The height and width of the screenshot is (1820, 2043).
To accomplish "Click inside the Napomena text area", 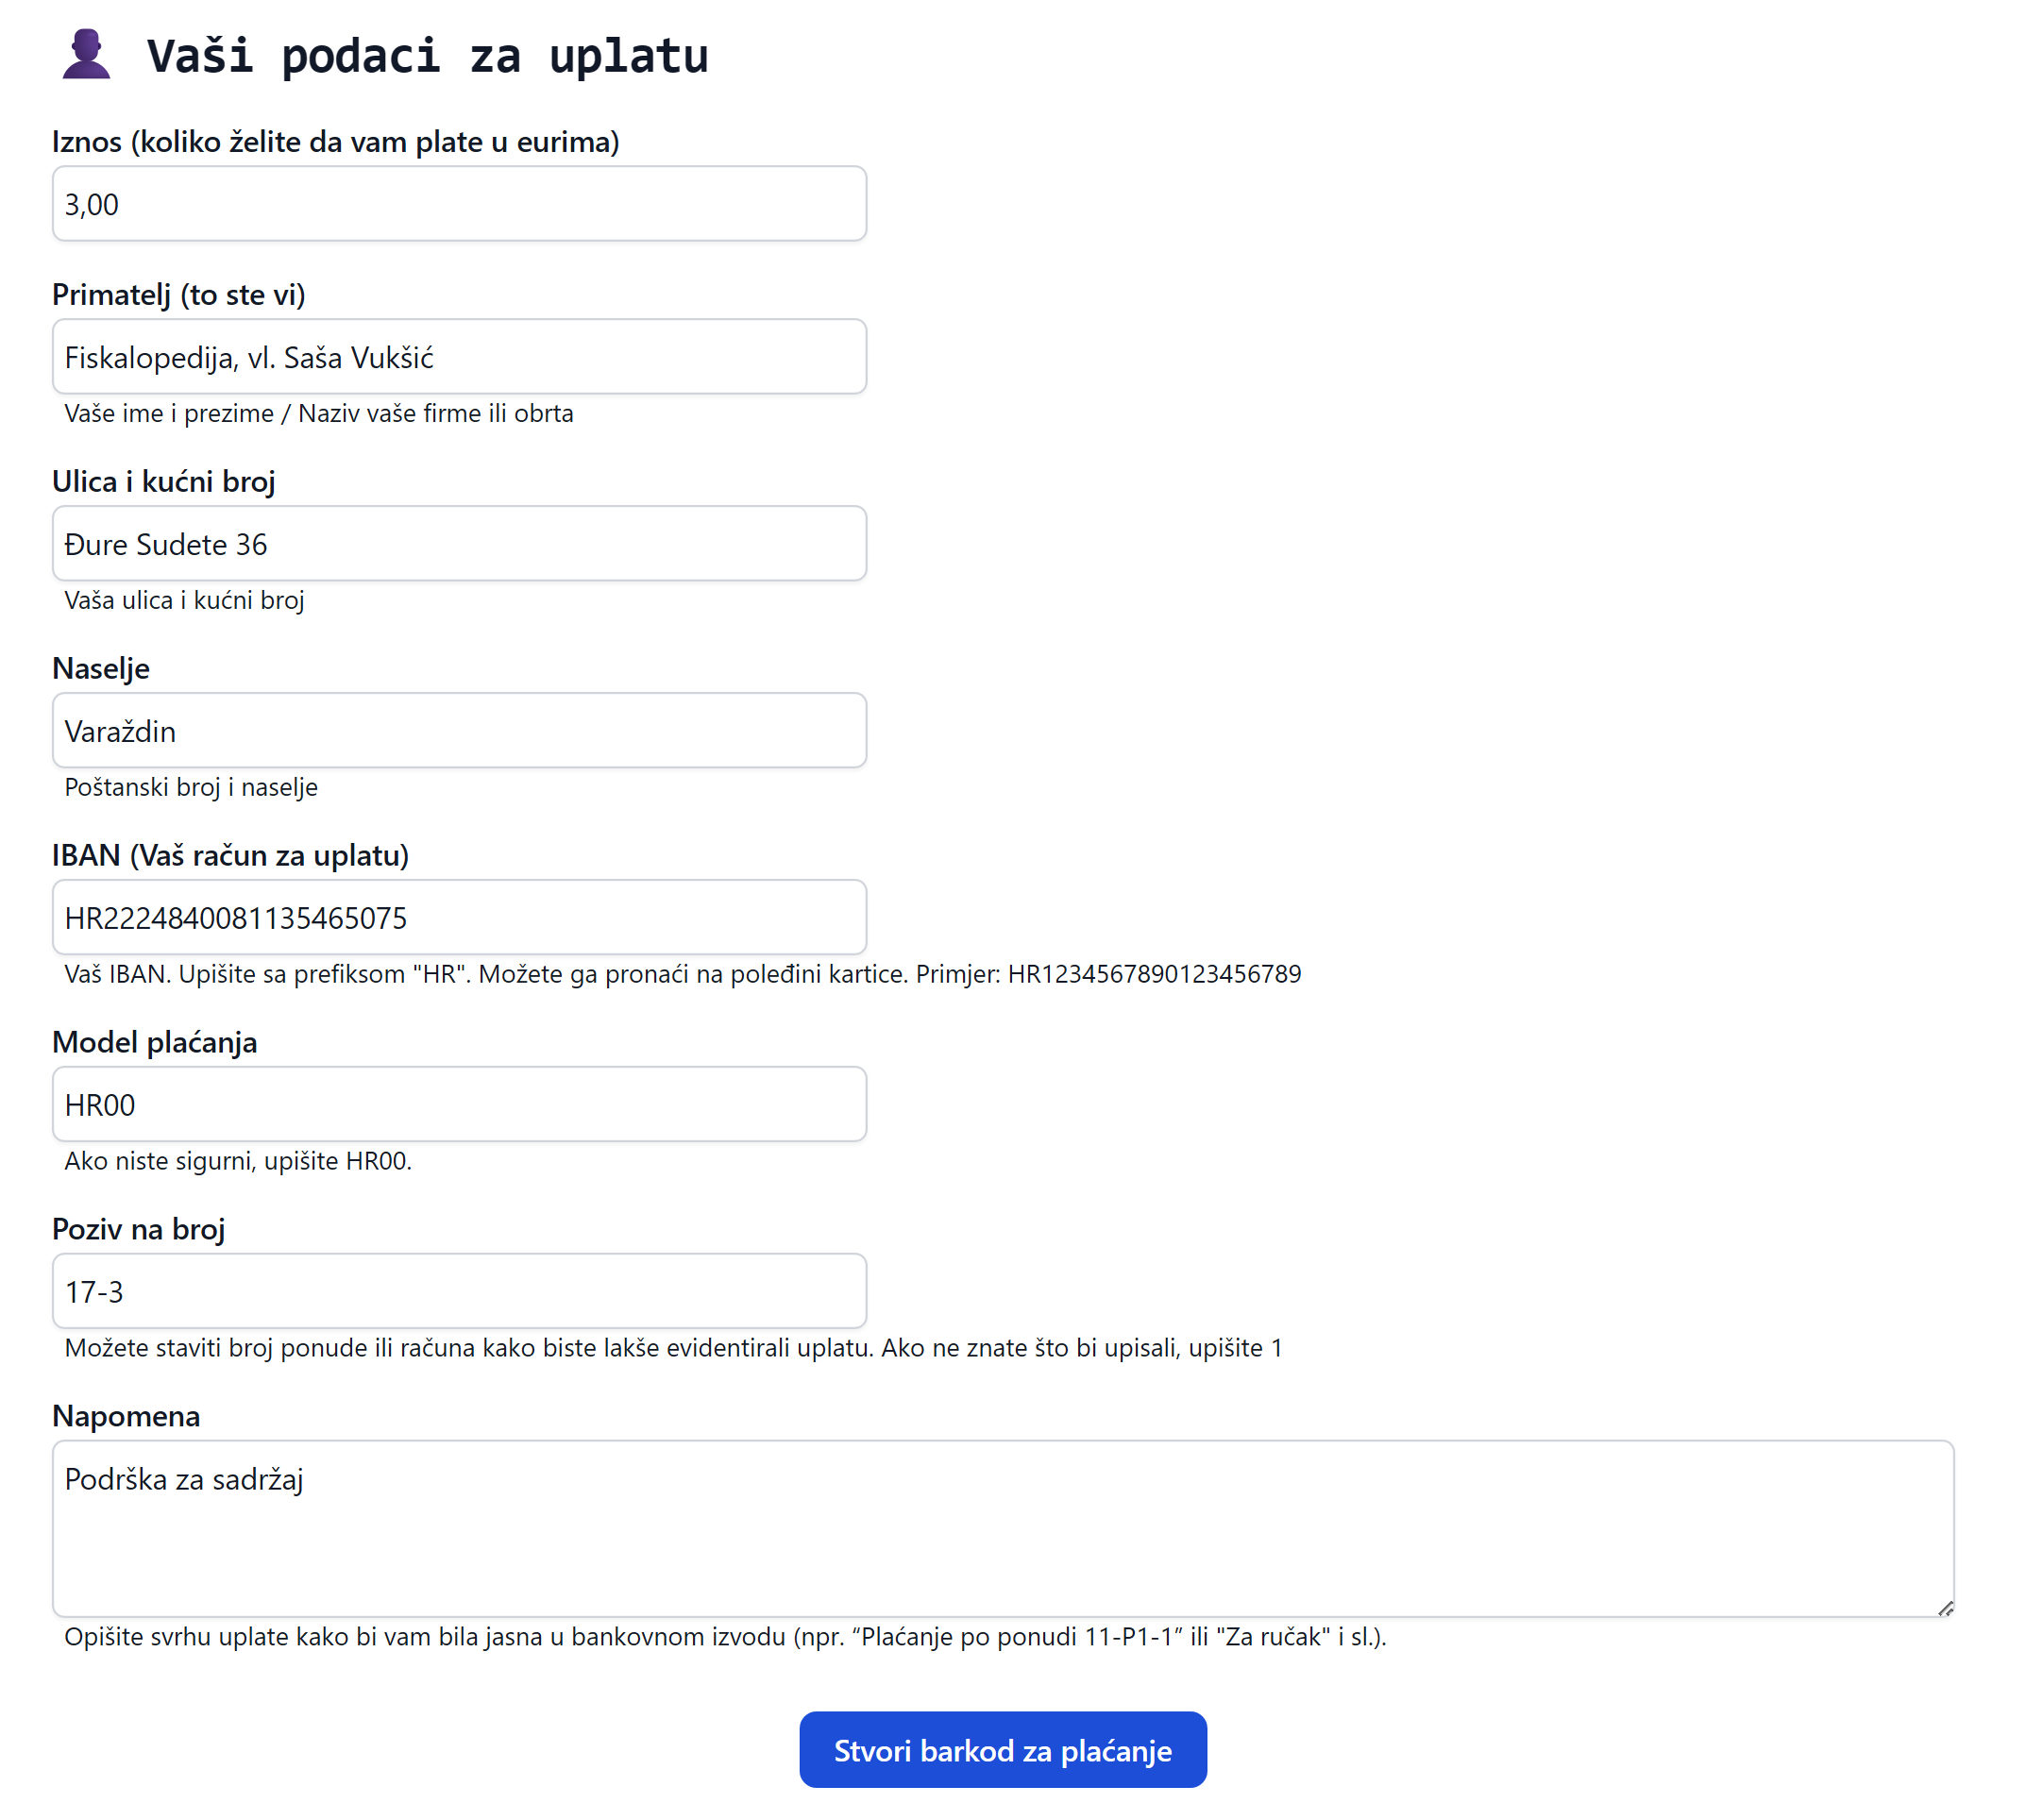I will point(1002,1529).
